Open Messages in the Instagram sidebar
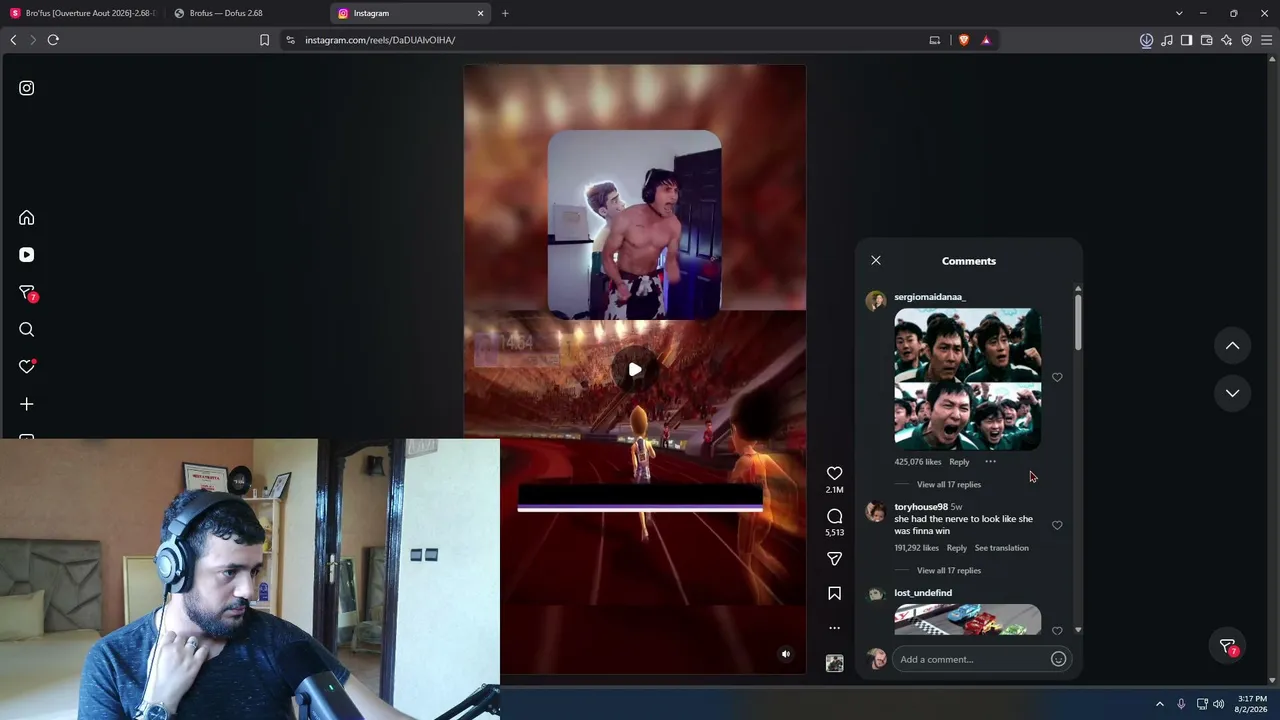 tap(27, 293)
